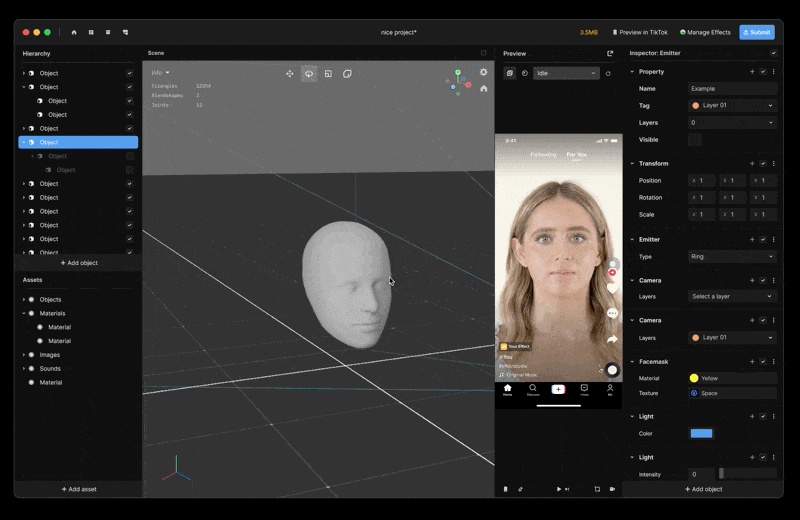Screen dimensions: 800x520
Task: Click the Light Intensity slider handle
Action: [721, 474]
